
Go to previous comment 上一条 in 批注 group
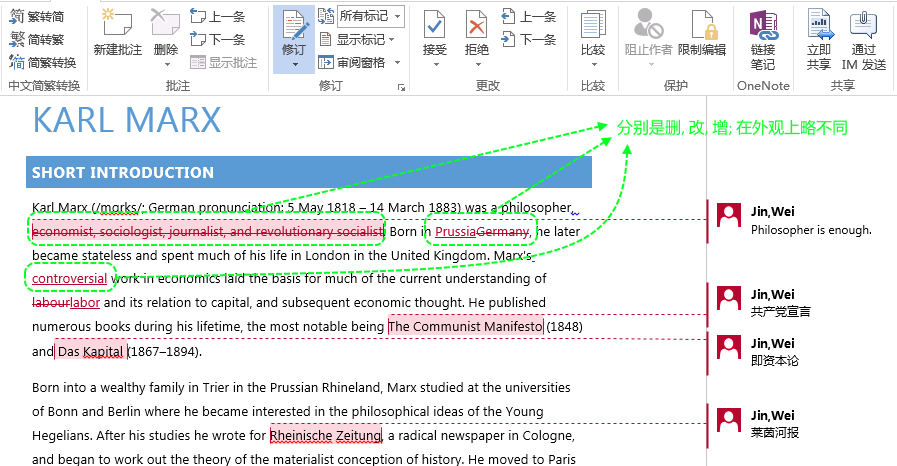[217, 17]
